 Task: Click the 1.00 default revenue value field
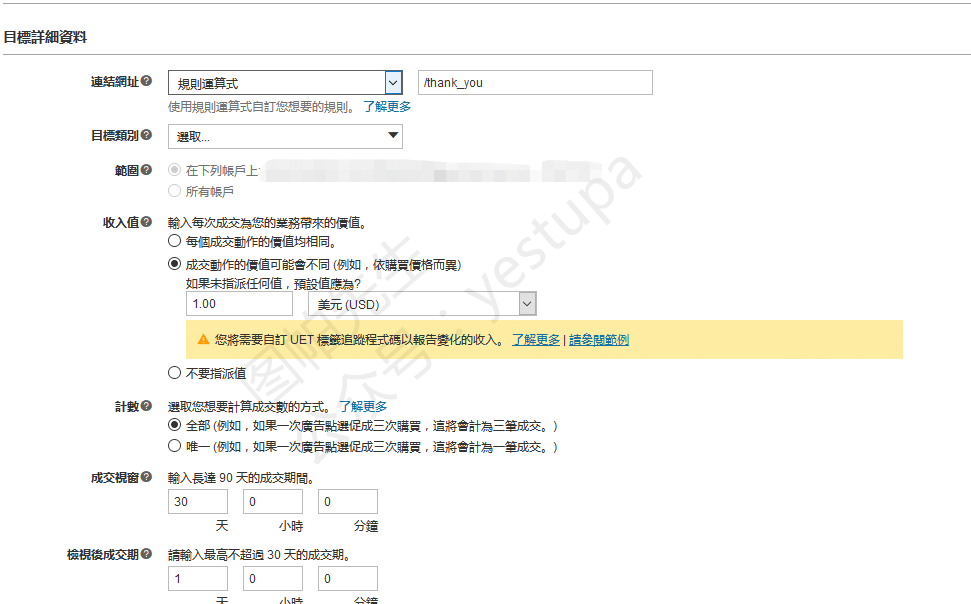239,304
